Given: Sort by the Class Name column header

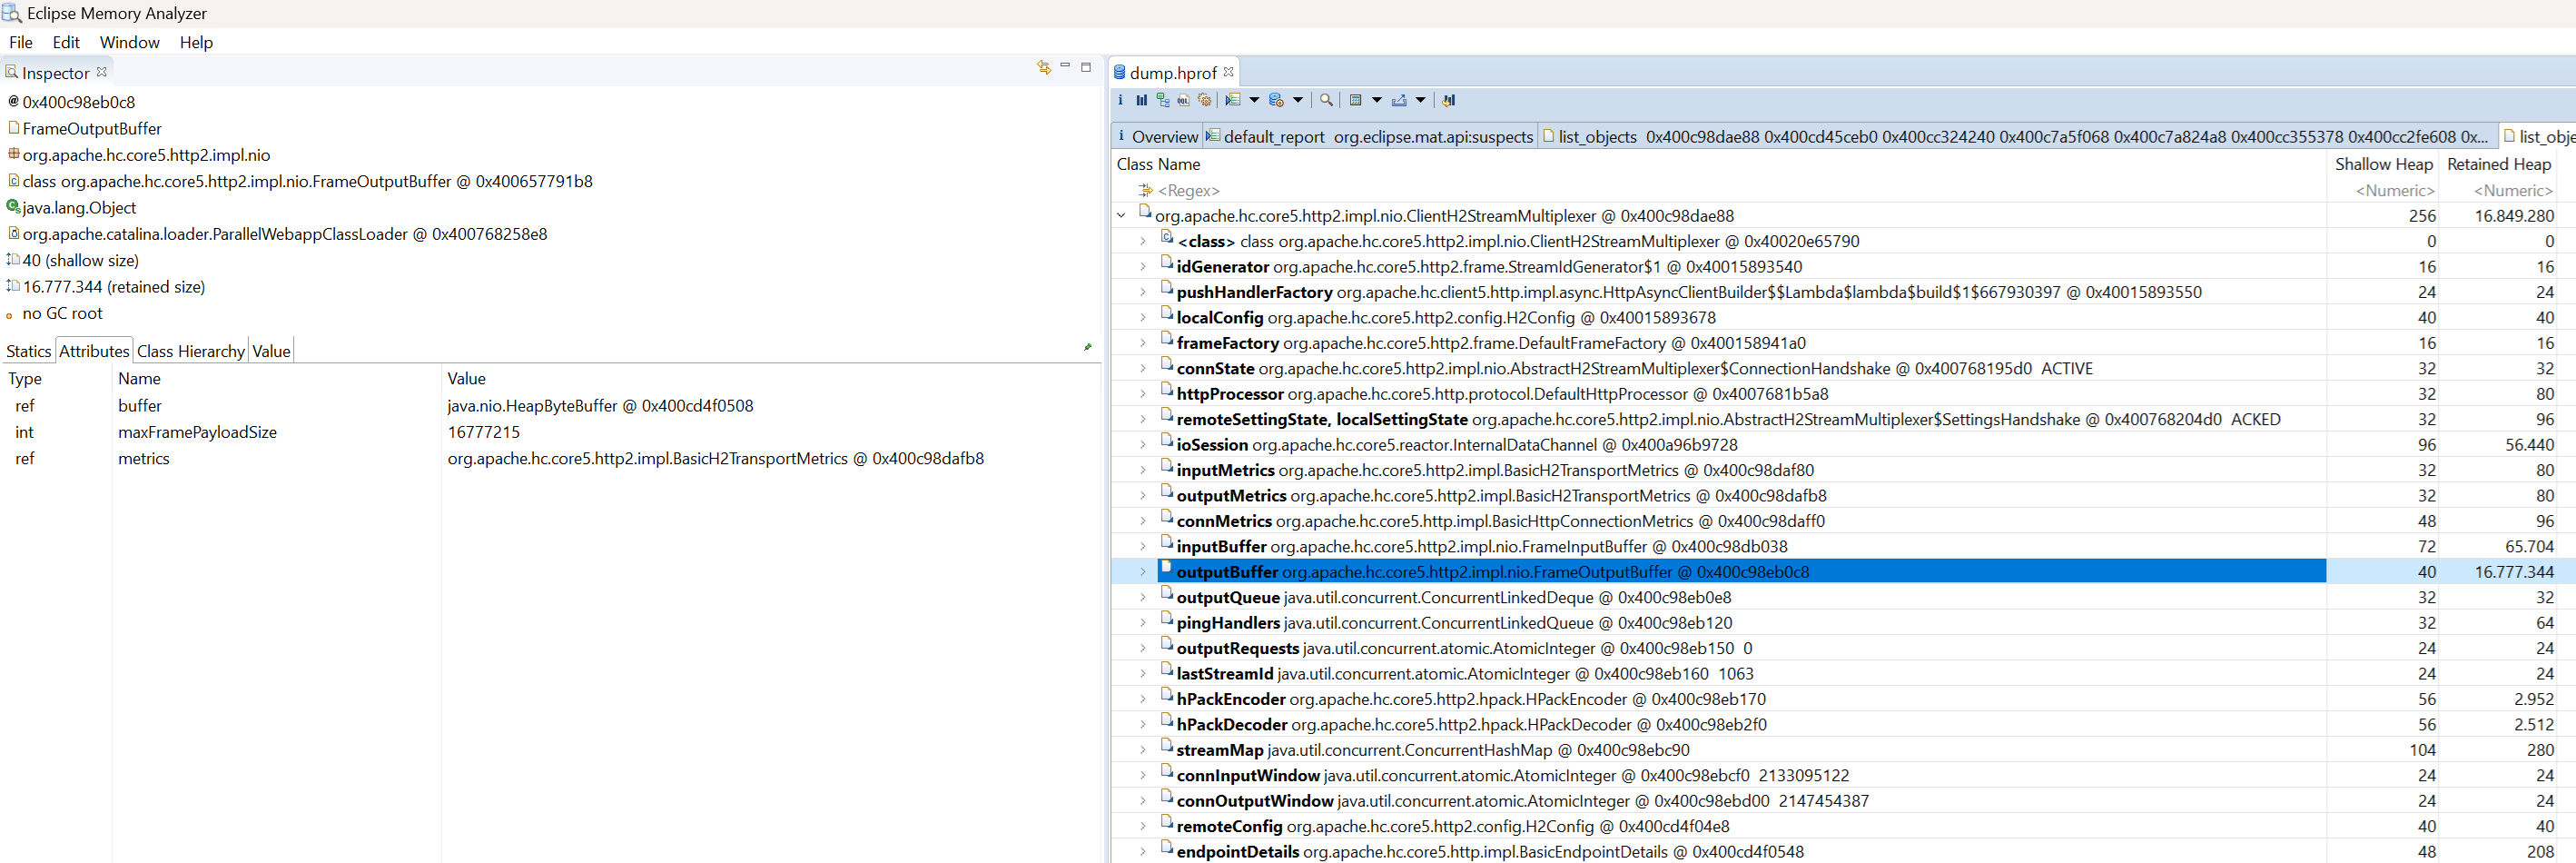Looking at the screenshot, I should (x=1158, y=164).
